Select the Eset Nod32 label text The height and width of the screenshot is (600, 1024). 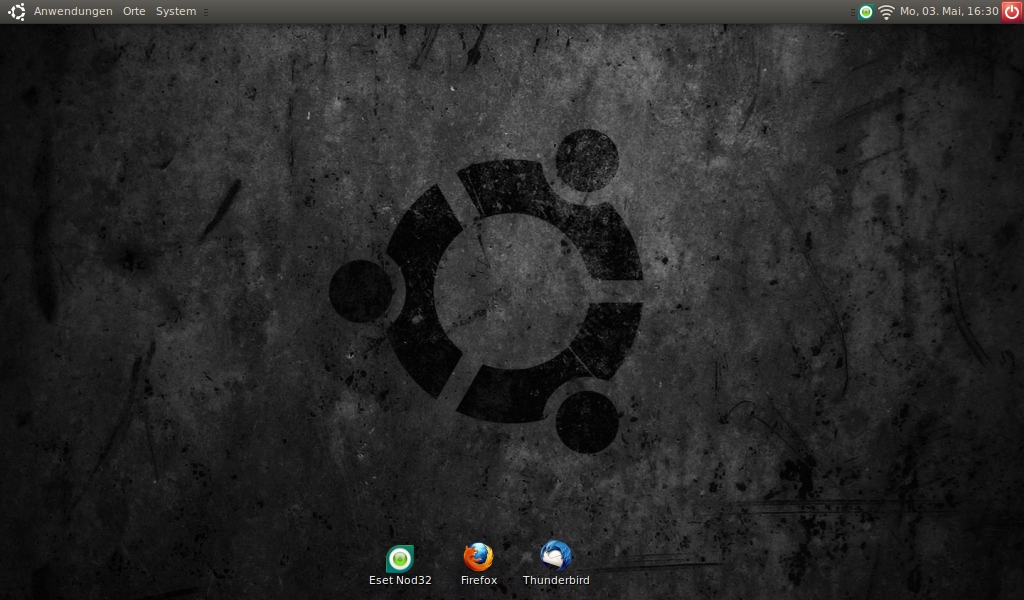pyautogui.click(x=400, y=580)
